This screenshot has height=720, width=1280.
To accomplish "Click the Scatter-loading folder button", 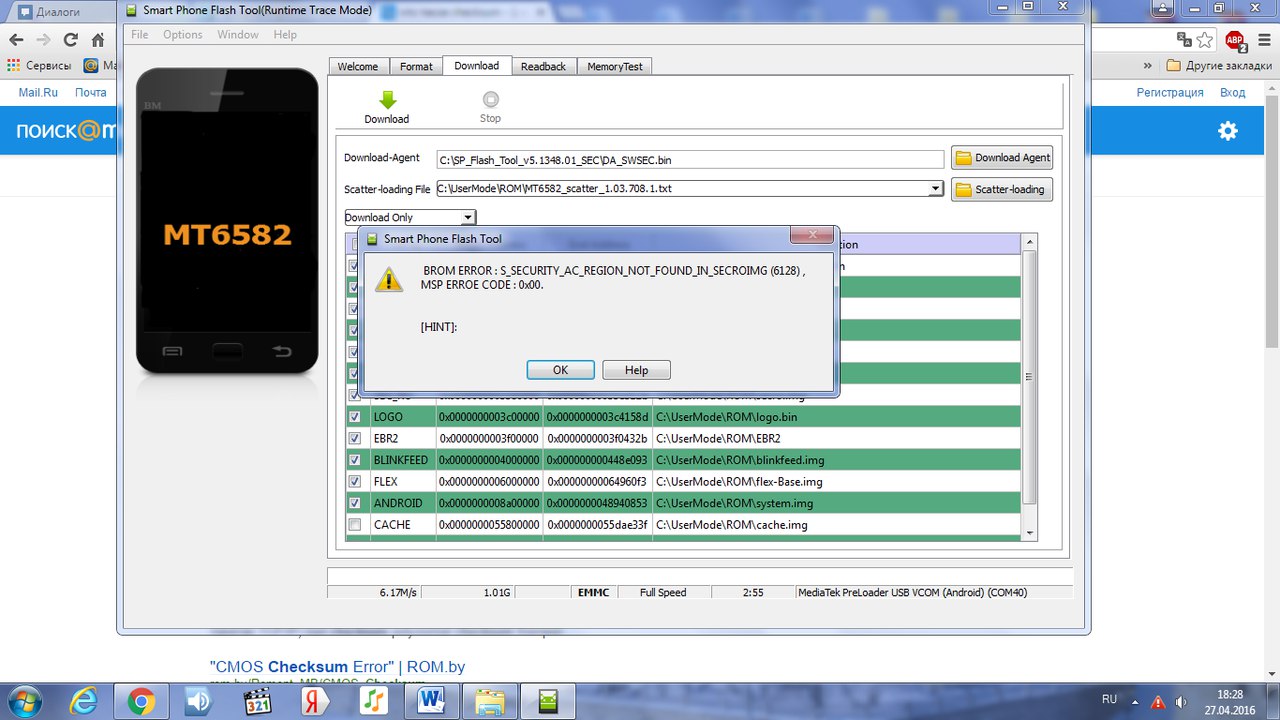I will pyautogui.click(x=1001, y=189).
